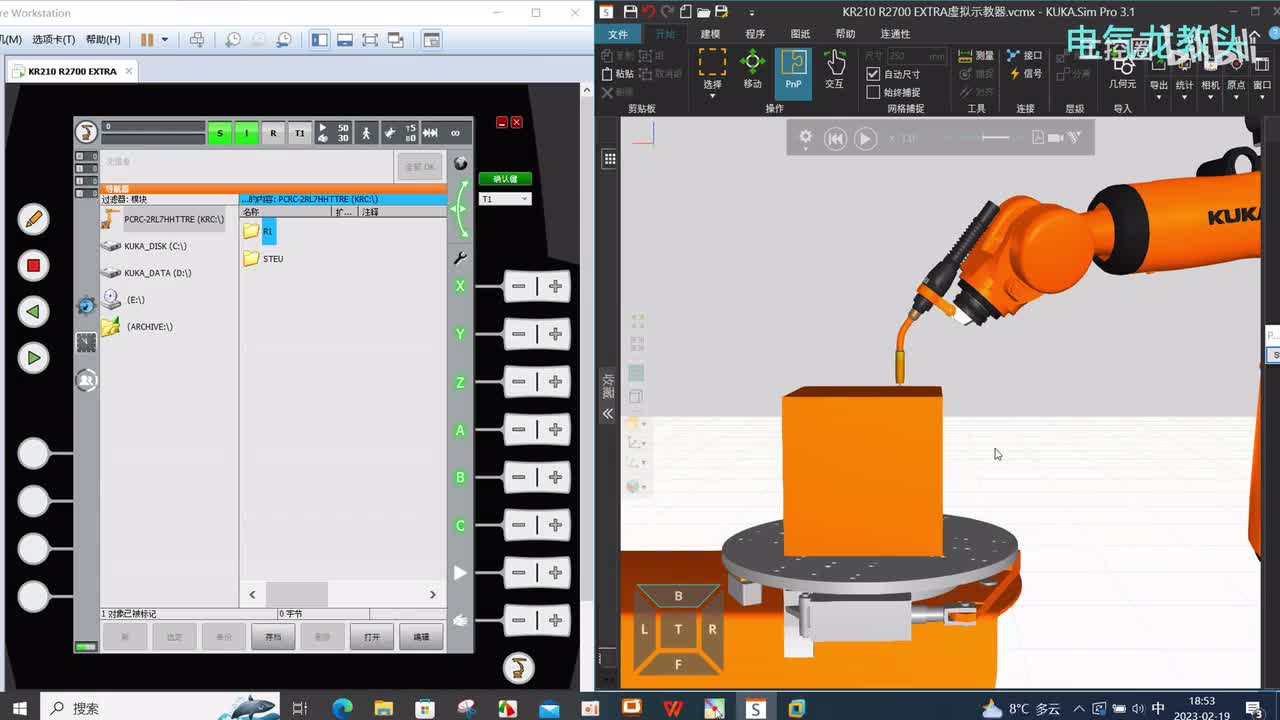Activate the 移动 (Move) tool
This screenshot has height=720, width=1280.
point(752,70)
